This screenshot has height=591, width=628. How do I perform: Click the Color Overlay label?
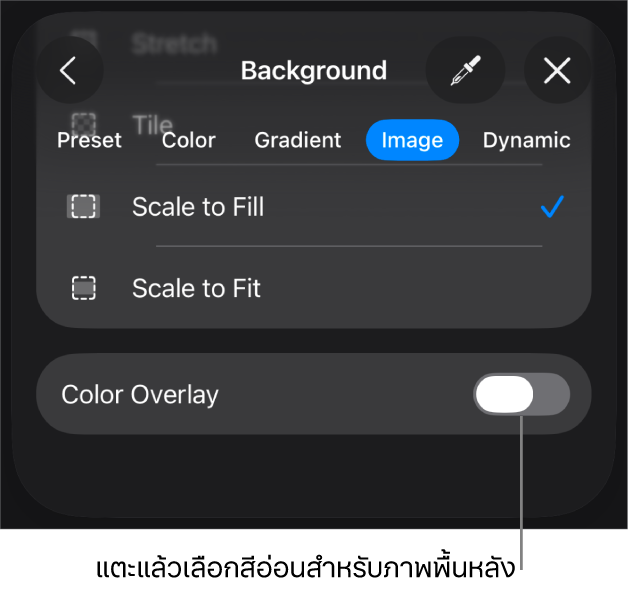pyautogui.click(x=140, y=395)
